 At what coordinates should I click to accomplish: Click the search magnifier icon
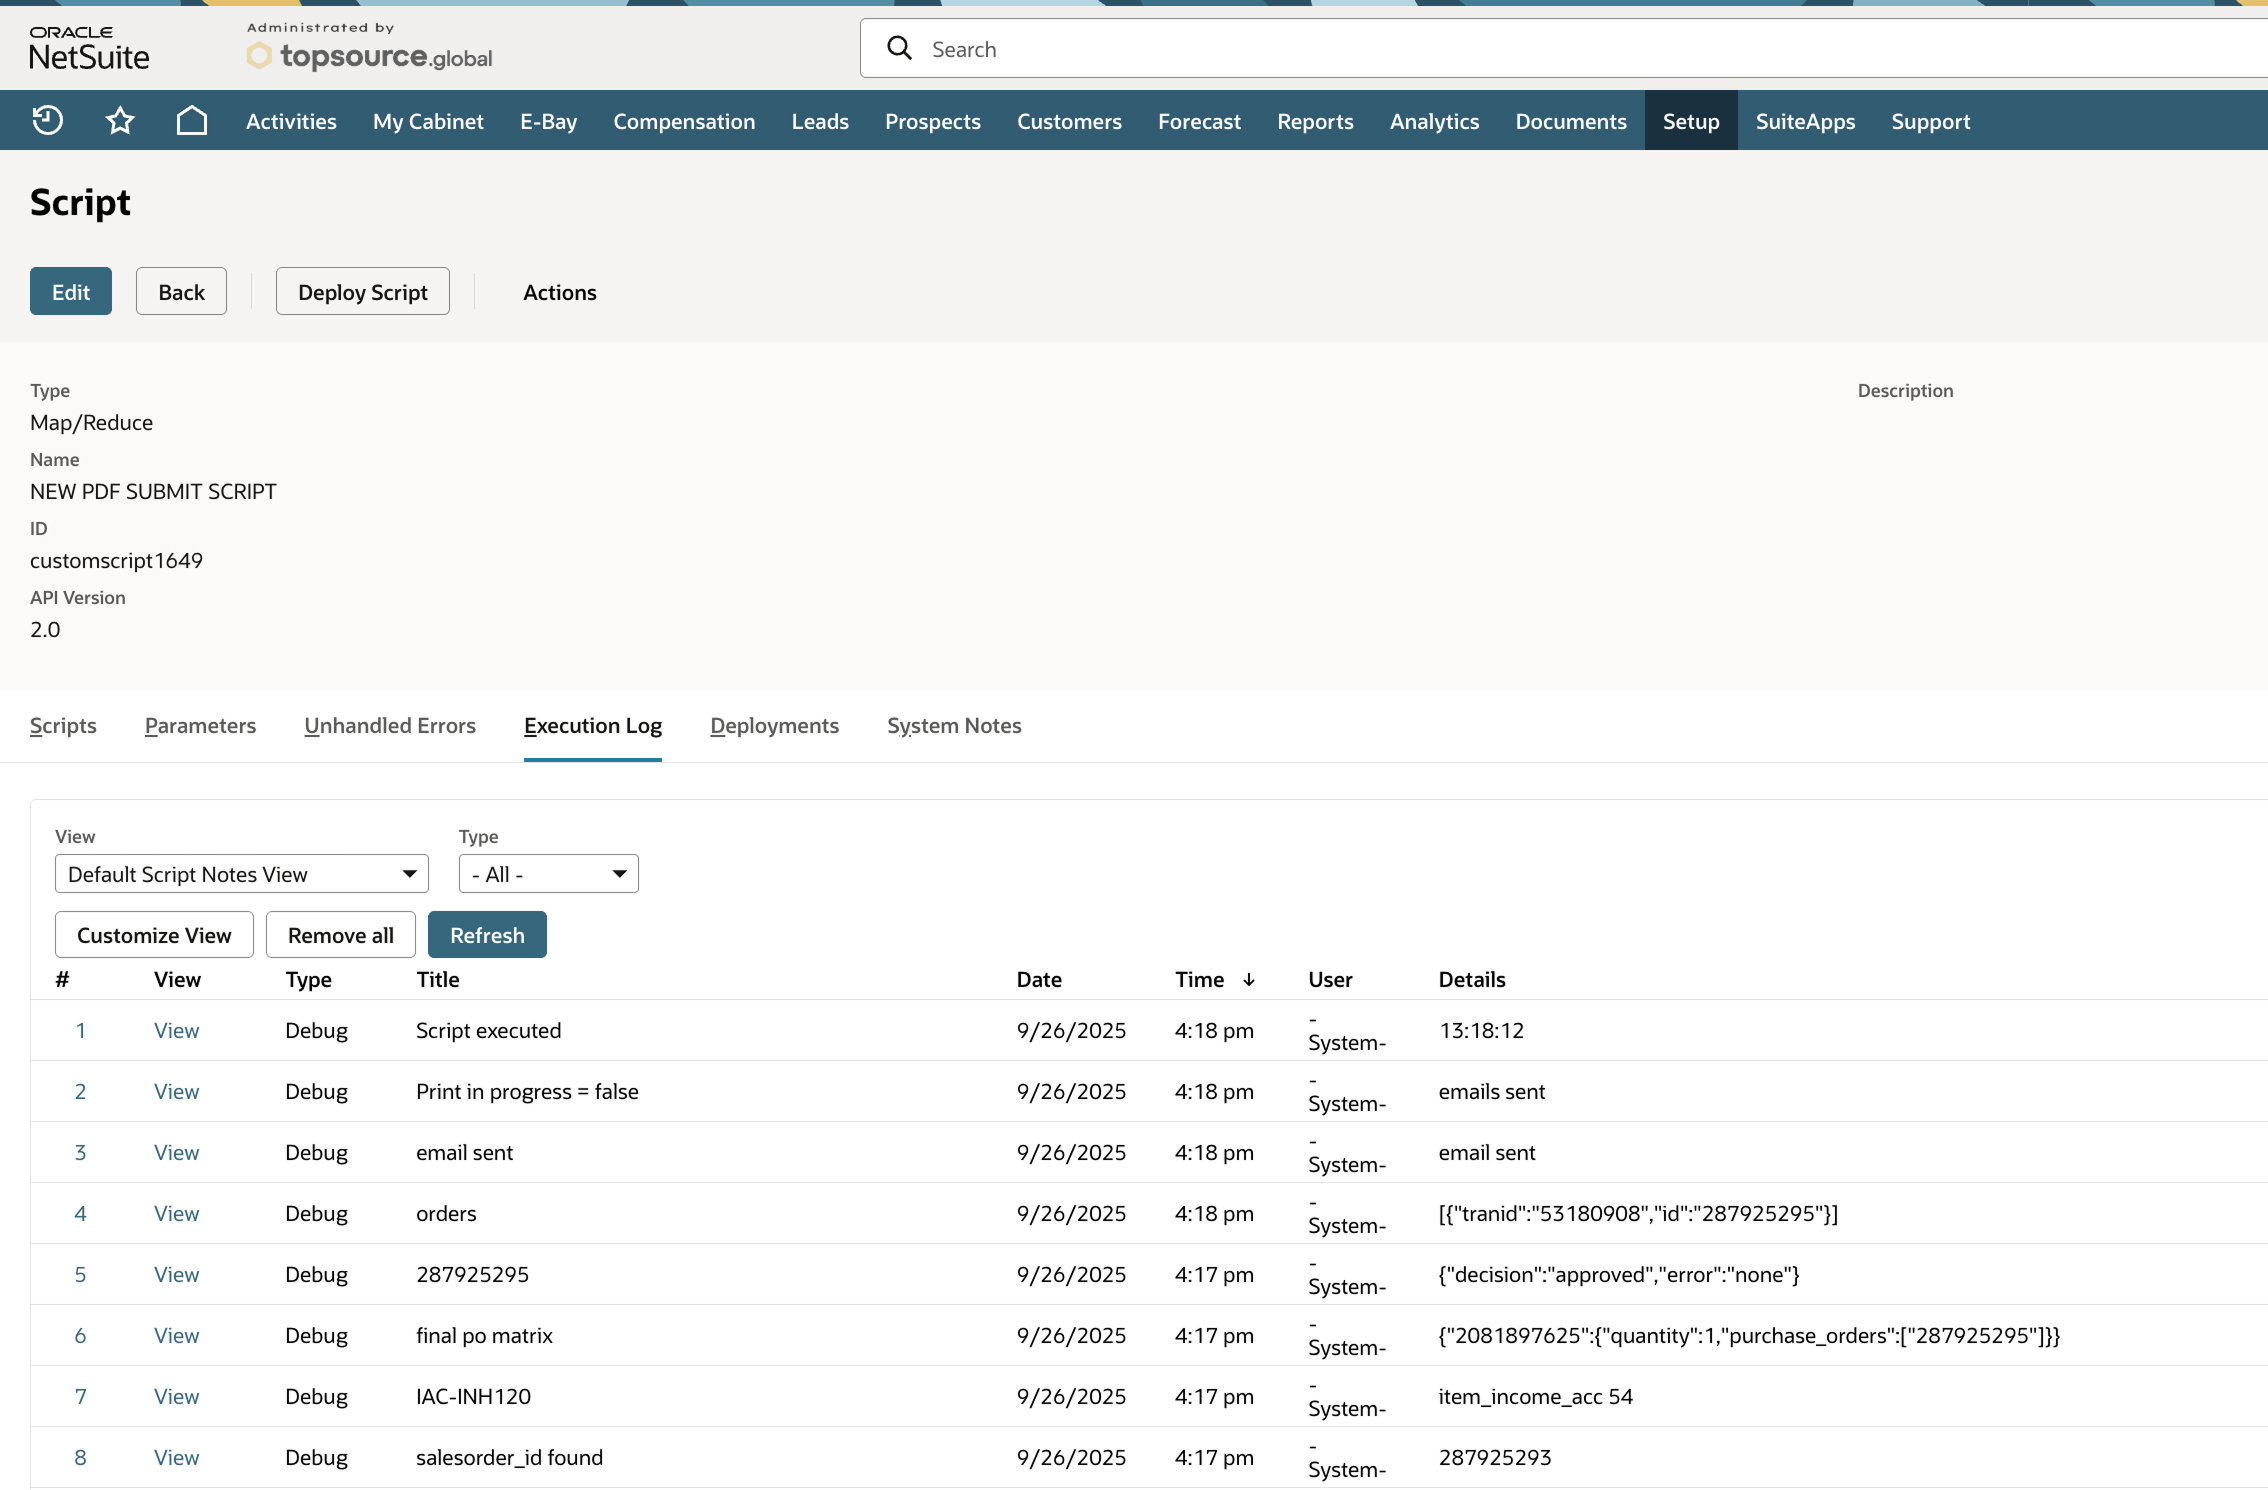[899, 48]
